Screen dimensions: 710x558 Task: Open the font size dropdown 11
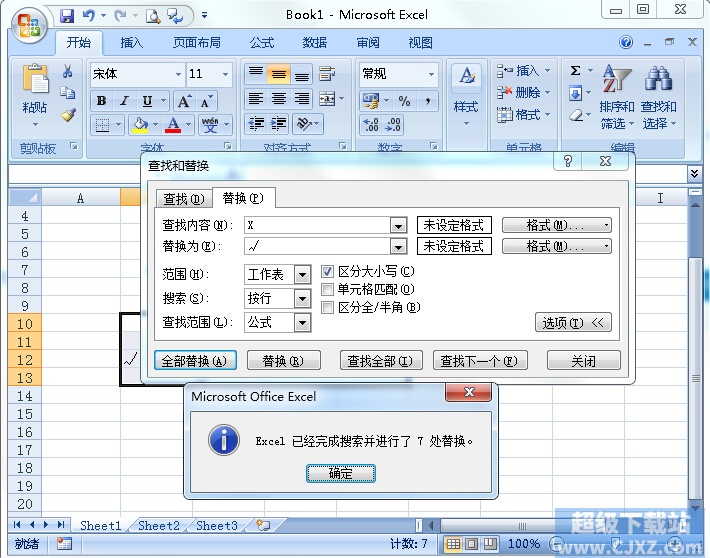pos(225,74)
